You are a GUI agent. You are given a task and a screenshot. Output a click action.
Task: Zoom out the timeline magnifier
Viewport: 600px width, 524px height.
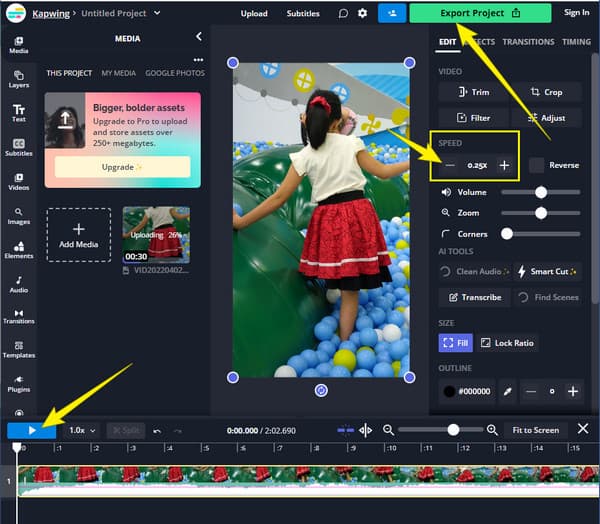388,430
